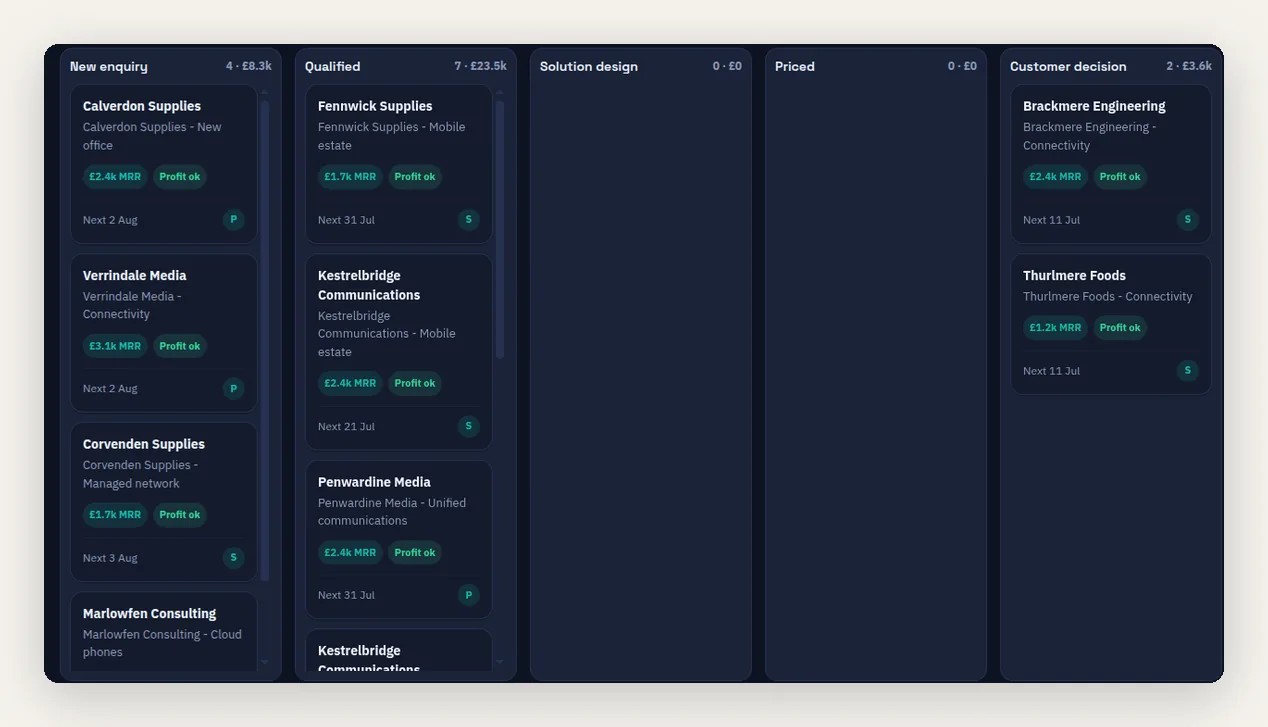Select the Solution design column header
1268x727 pixels.
pyautogui.click(x=641, y=66)
